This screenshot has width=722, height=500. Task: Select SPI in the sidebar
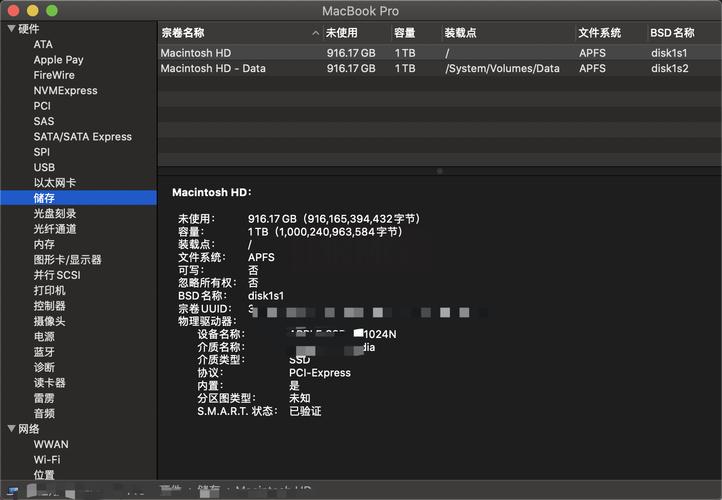[x=41, y=152]
